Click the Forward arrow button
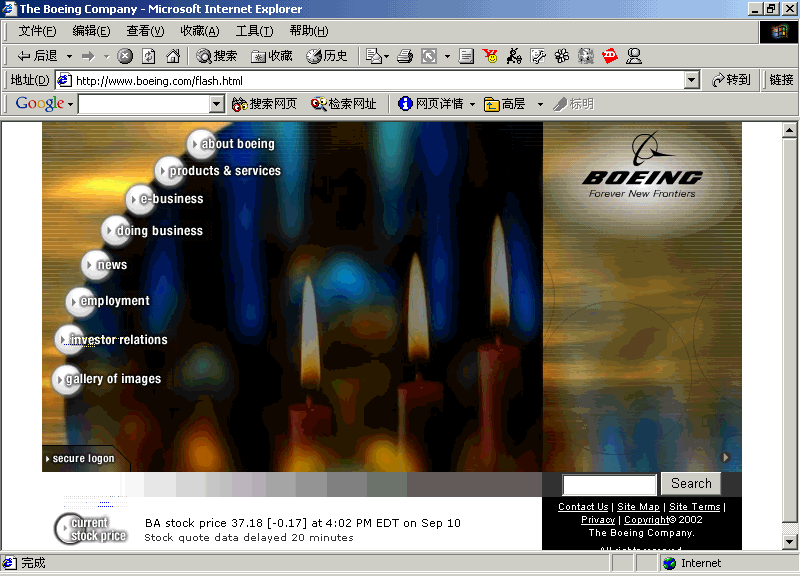 click(x=88, y=56)
